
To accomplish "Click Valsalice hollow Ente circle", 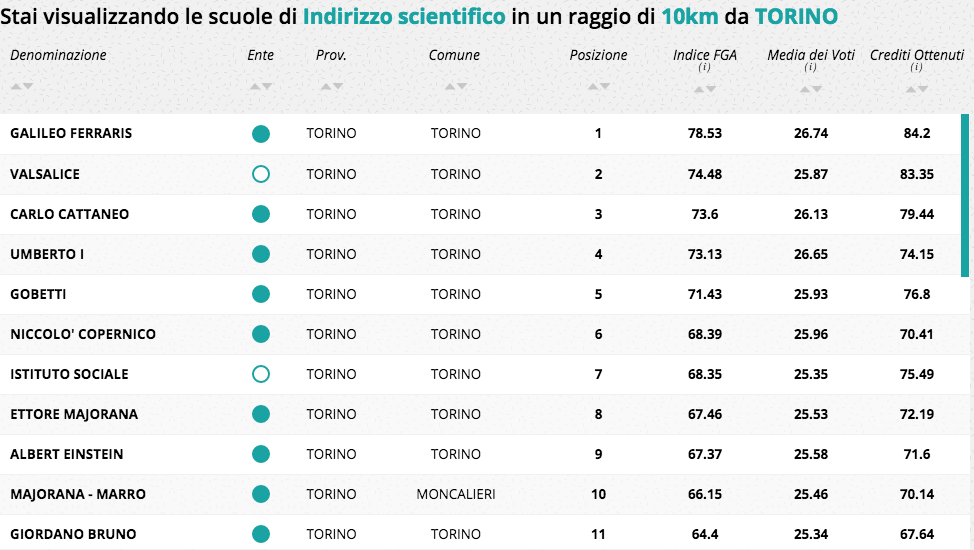I will 261,174.
